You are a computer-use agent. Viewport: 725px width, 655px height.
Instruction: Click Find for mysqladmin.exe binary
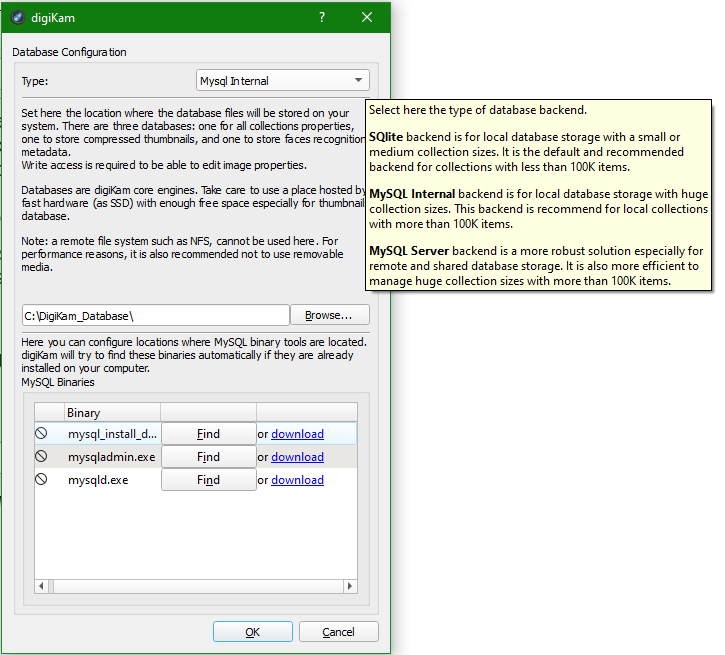(209, 457)
